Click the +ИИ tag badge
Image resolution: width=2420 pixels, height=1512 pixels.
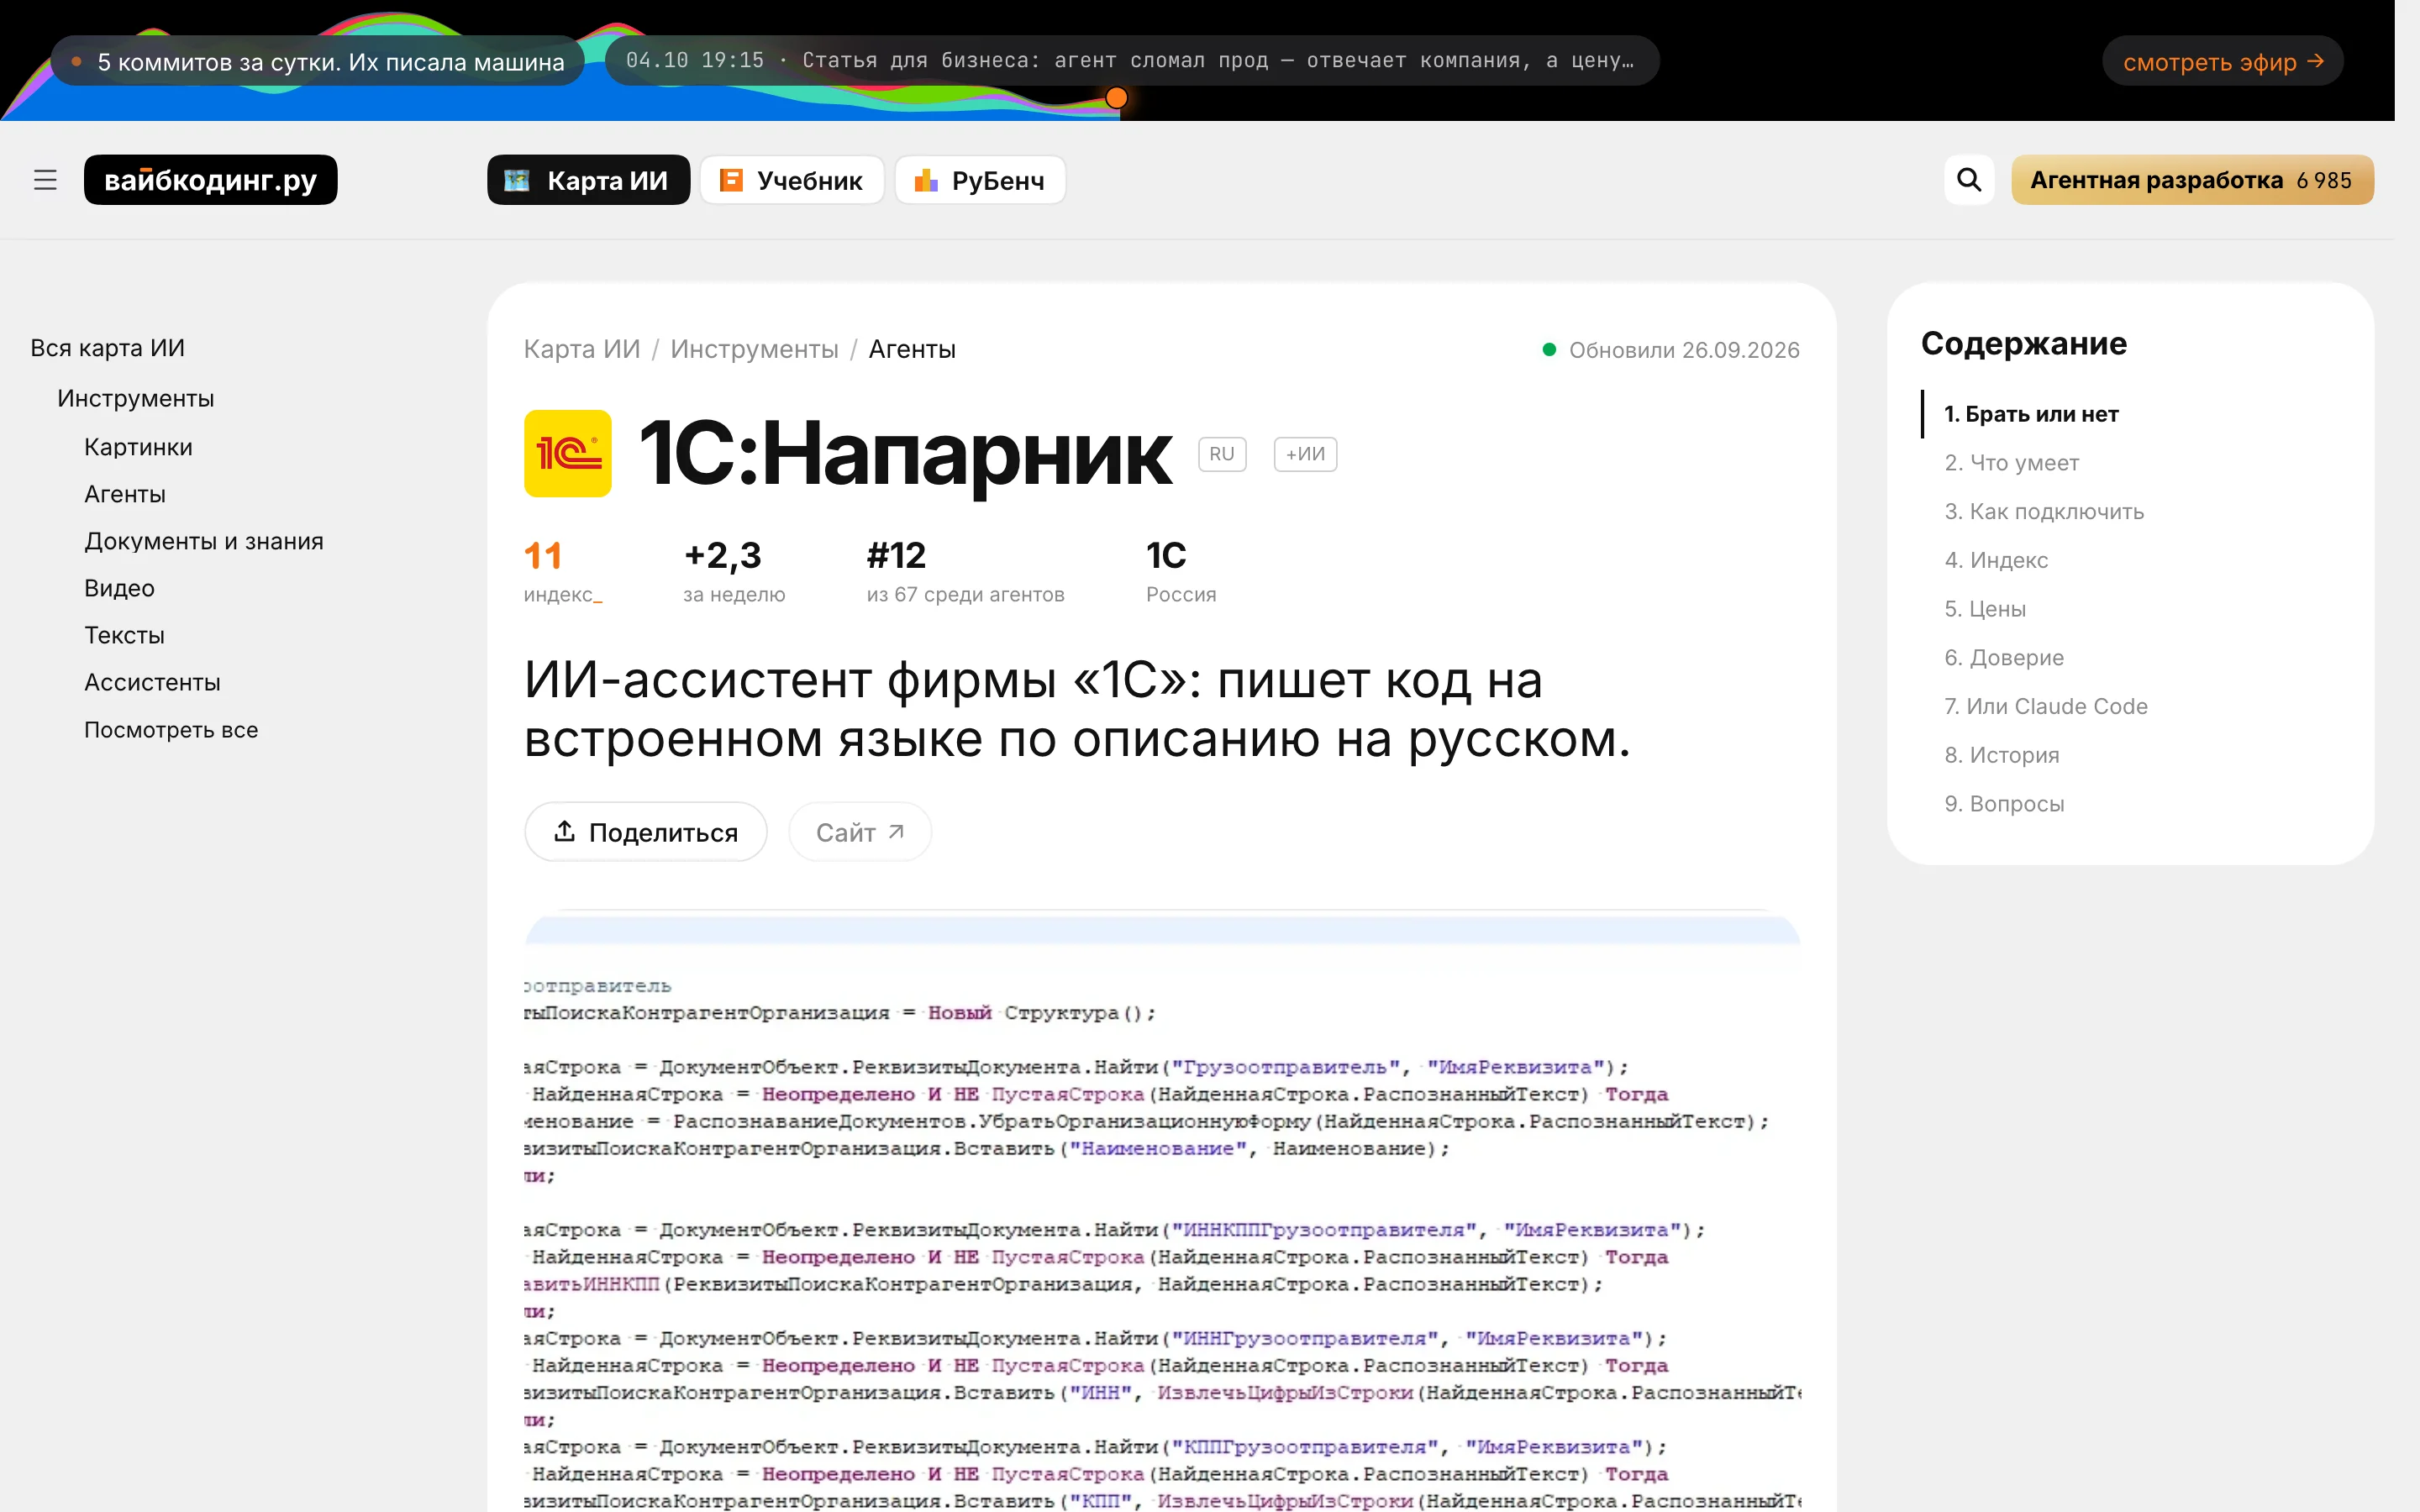click(1305, 454)
